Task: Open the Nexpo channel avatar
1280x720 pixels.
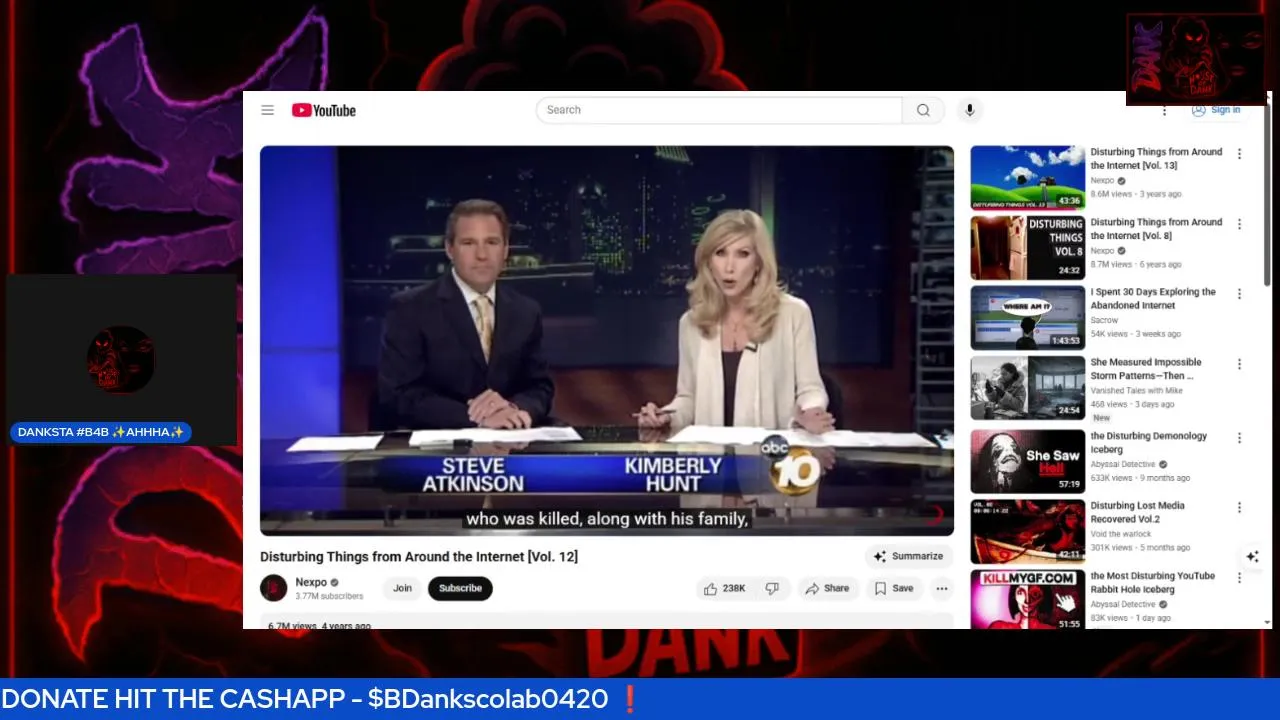Action: tap(273, 588)
